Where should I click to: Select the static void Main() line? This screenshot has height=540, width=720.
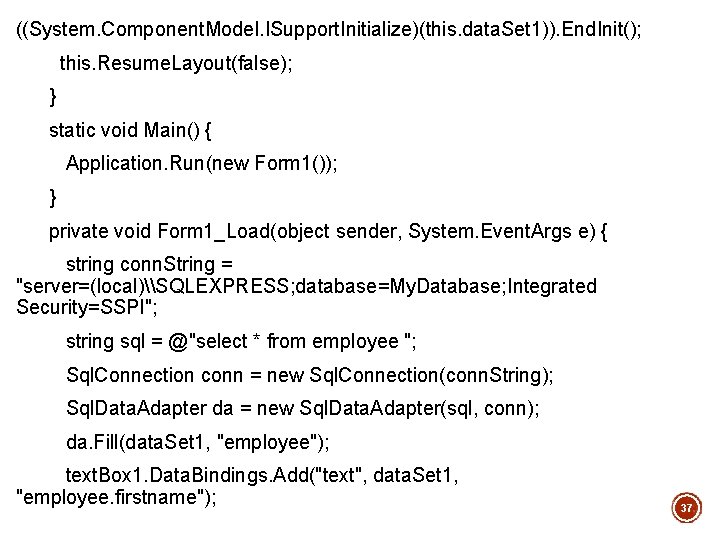point(129,130)
